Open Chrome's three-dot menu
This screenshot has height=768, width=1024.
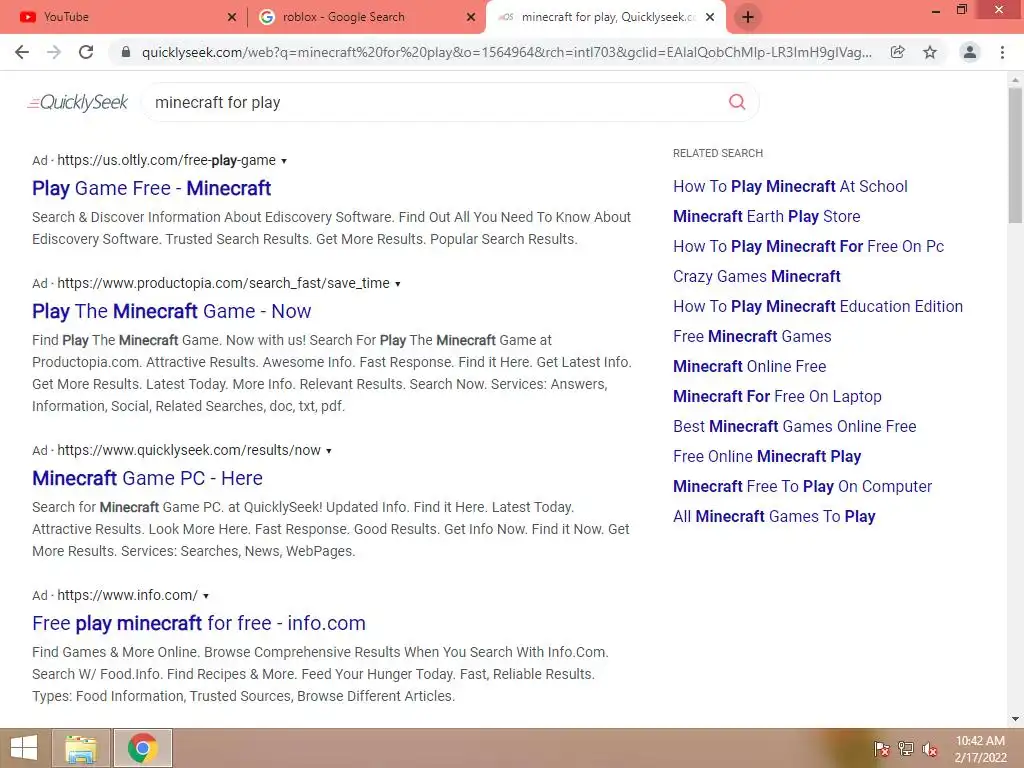pos(1002,52)
